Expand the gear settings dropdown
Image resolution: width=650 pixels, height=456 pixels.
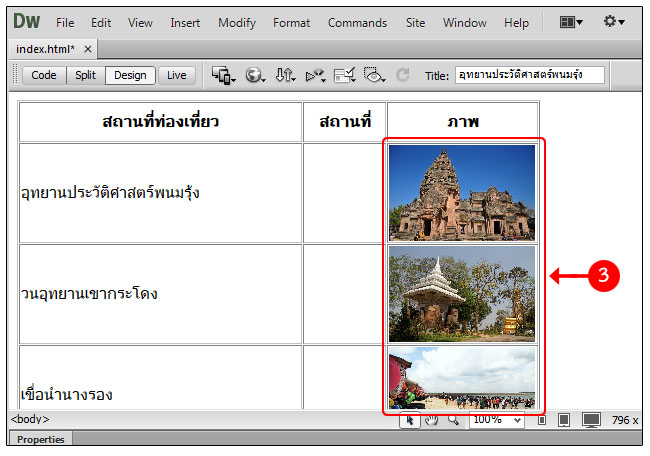(614, 21)
